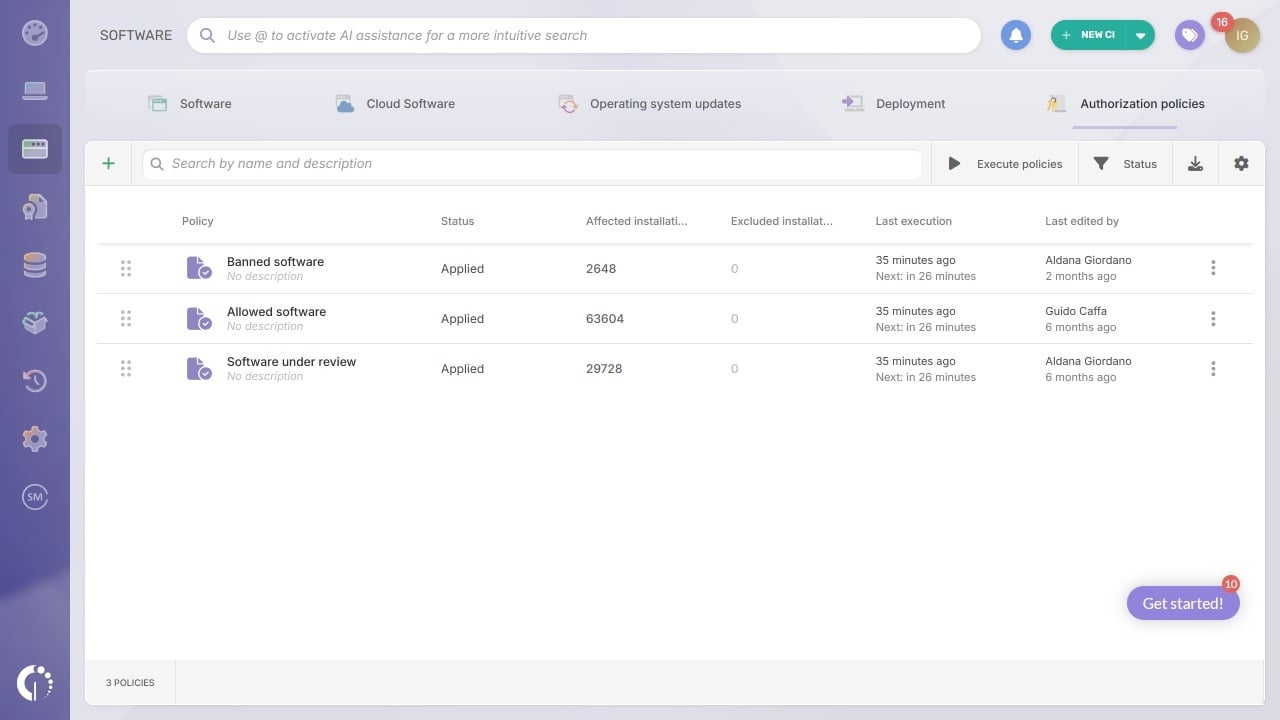Screen dimensions: 1280x720
Task: Open the Software under review policy
Action: click(291, 362)
